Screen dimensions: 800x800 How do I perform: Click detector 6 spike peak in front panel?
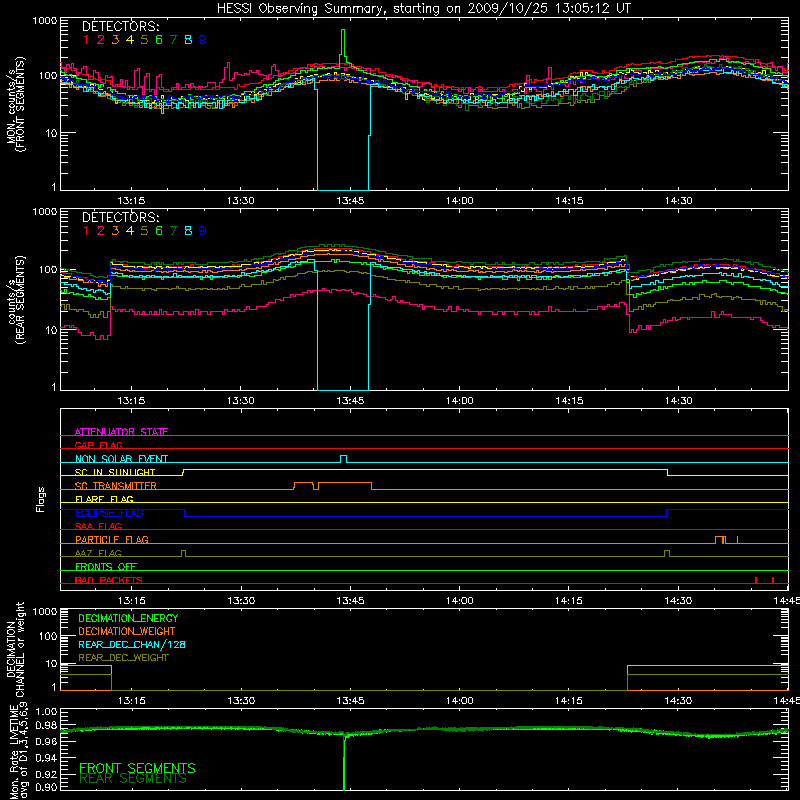point(343,31)
